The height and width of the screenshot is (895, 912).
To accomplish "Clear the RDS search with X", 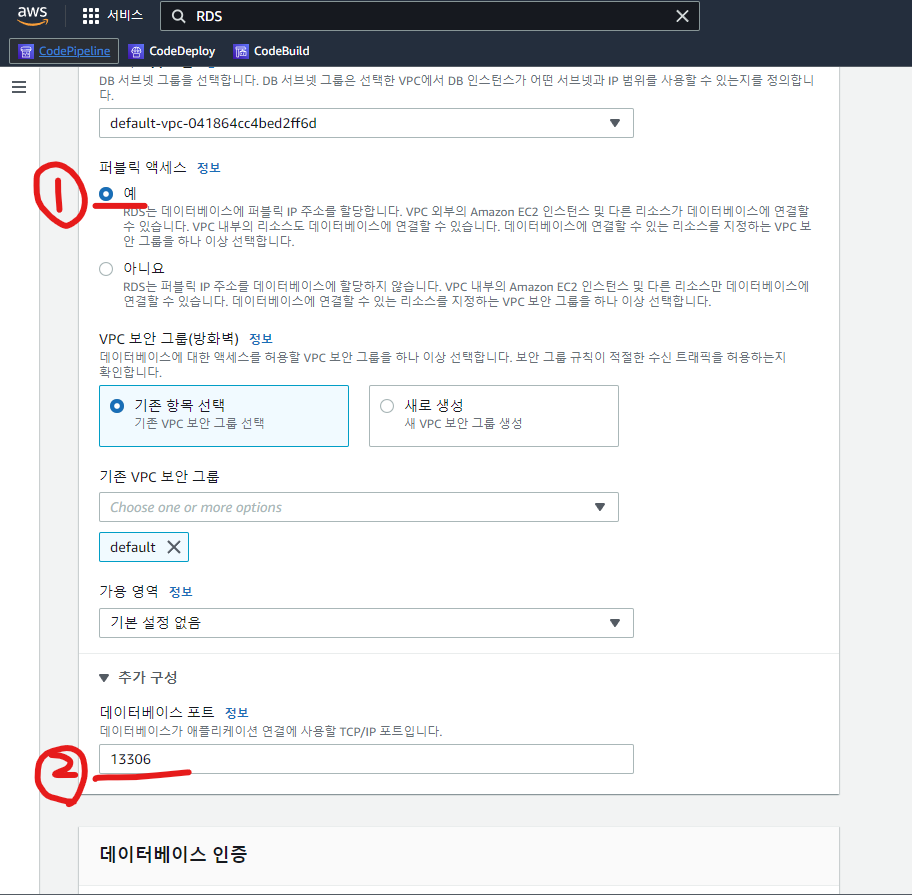I will pyautogui.click(x=682, y=16).
